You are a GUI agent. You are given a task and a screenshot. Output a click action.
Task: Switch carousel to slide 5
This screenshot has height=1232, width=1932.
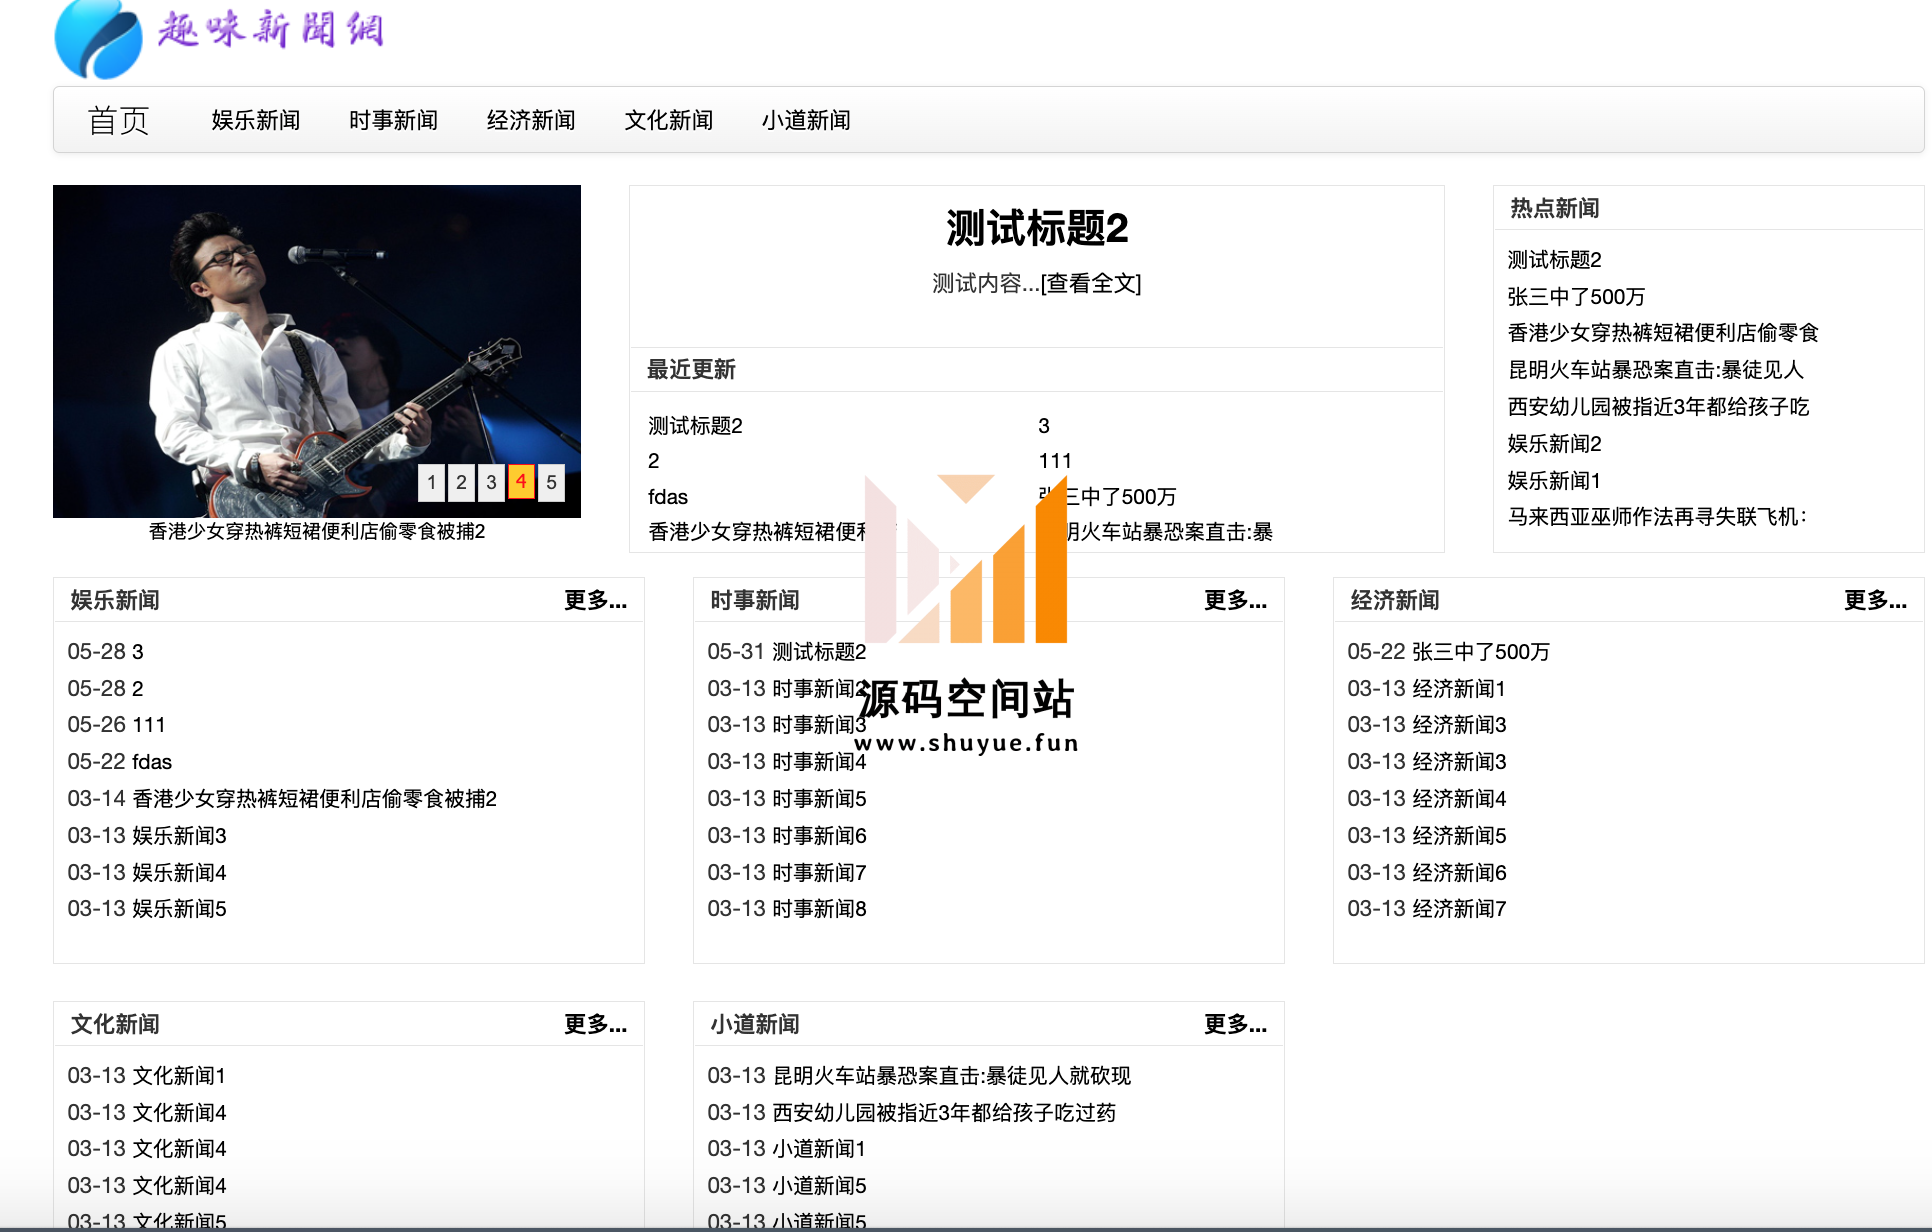click(551, 482)
